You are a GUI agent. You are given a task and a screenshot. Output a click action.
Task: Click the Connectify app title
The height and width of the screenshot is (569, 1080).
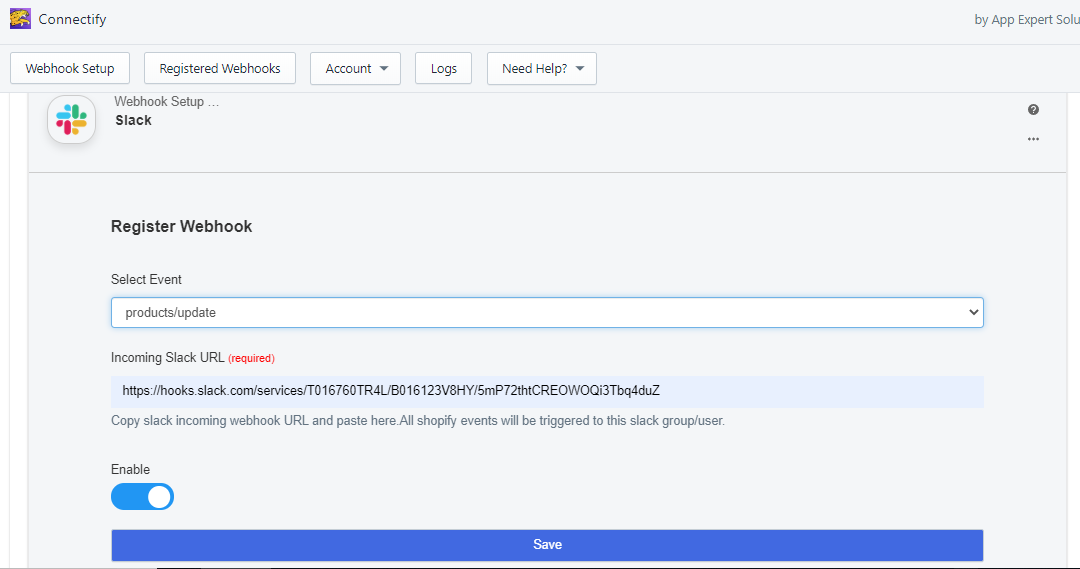[72, 19]
